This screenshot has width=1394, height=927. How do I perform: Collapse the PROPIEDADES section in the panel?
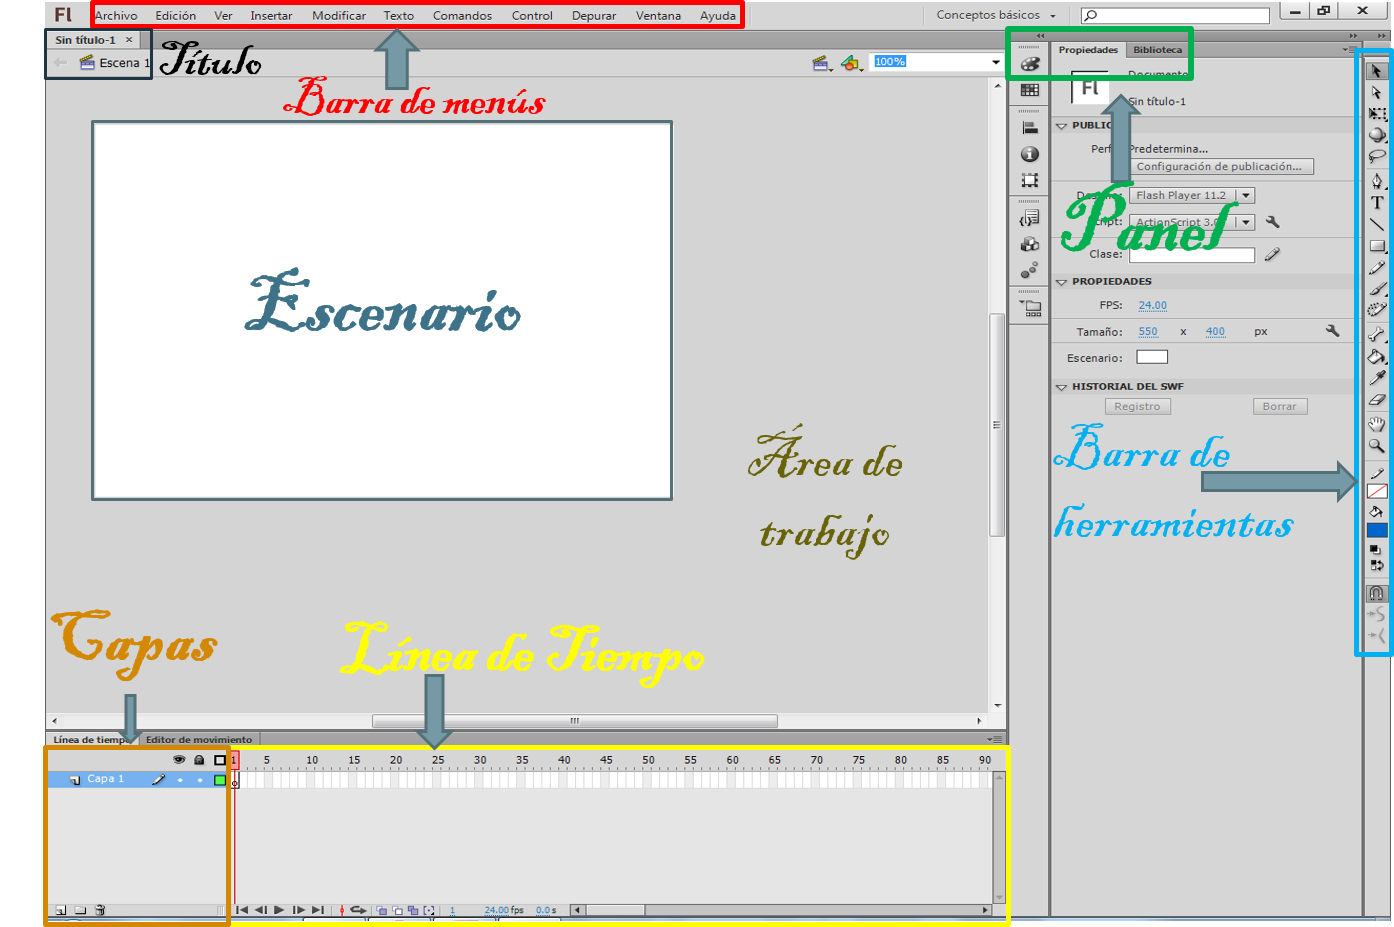pyautogui.click(x=1062, y=281)
